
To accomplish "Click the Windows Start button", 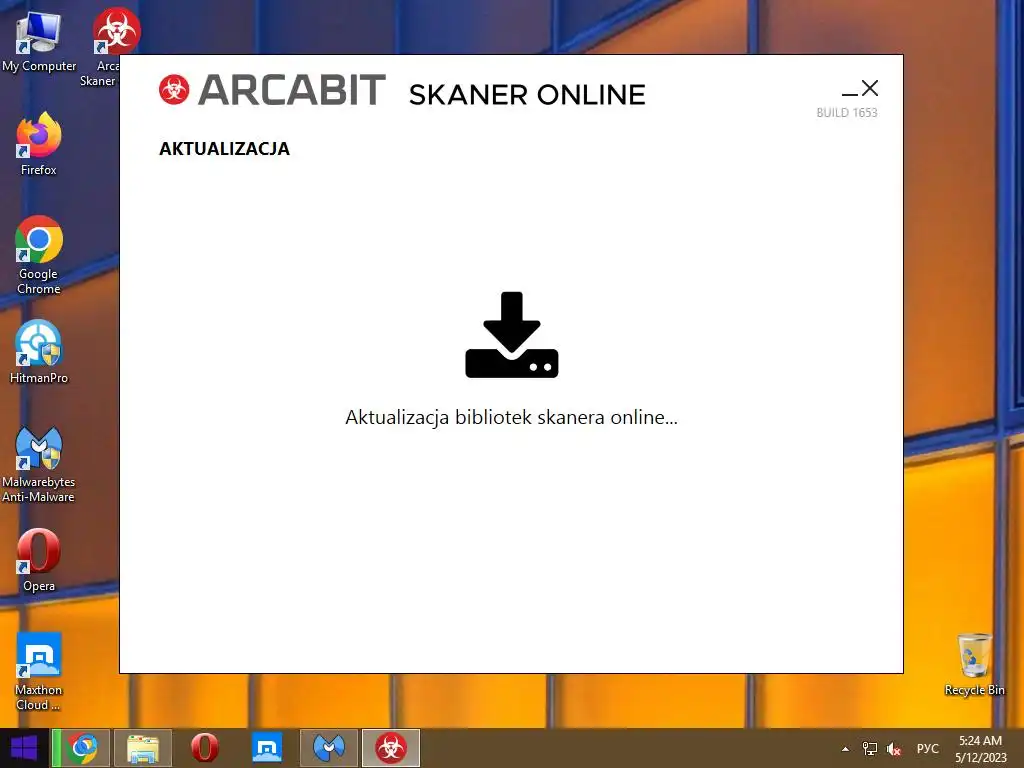I will tap(24, 748).
